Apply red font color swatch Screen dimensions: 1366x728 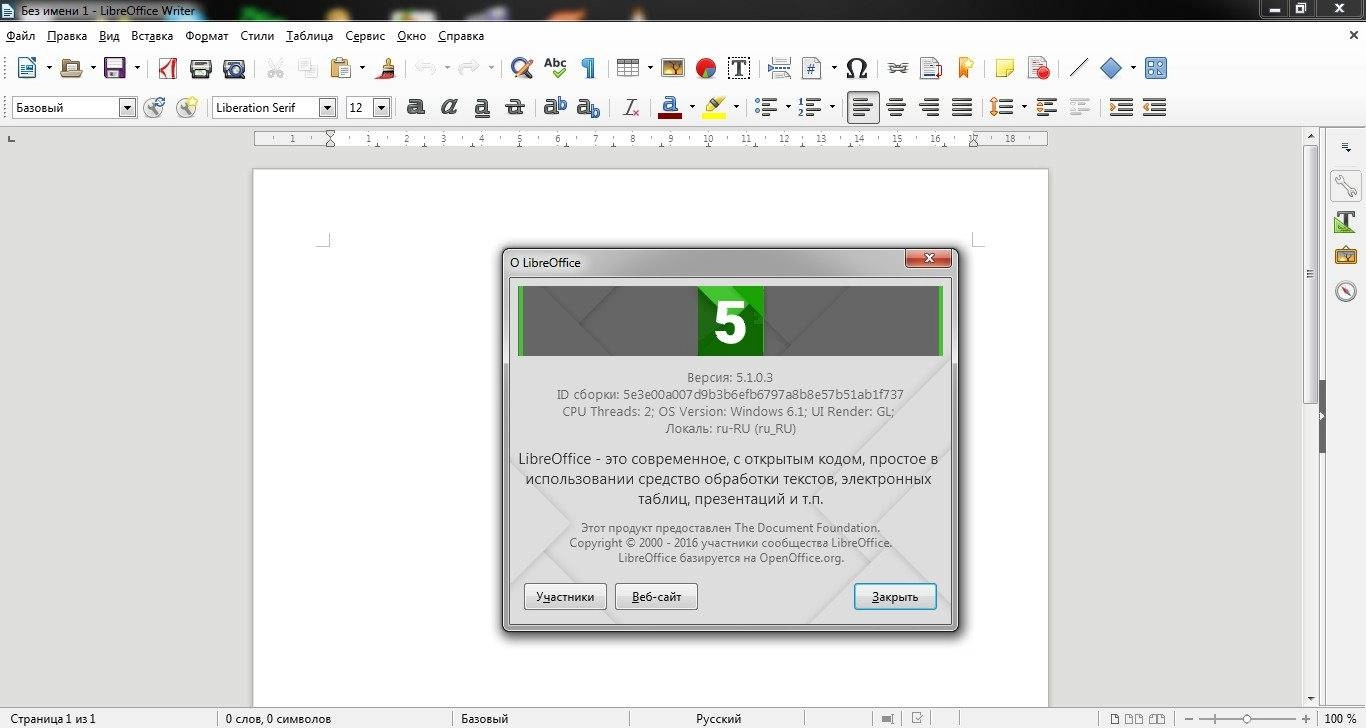click(670, 107)
